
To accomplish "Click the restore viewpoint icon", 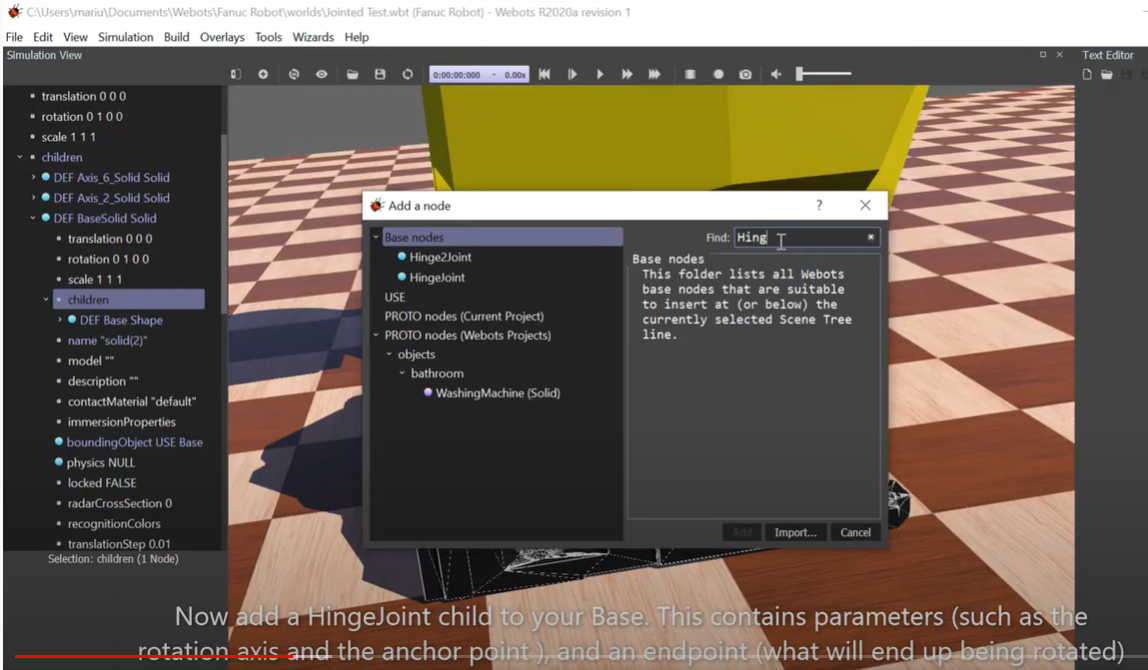I will click(294, 74).
